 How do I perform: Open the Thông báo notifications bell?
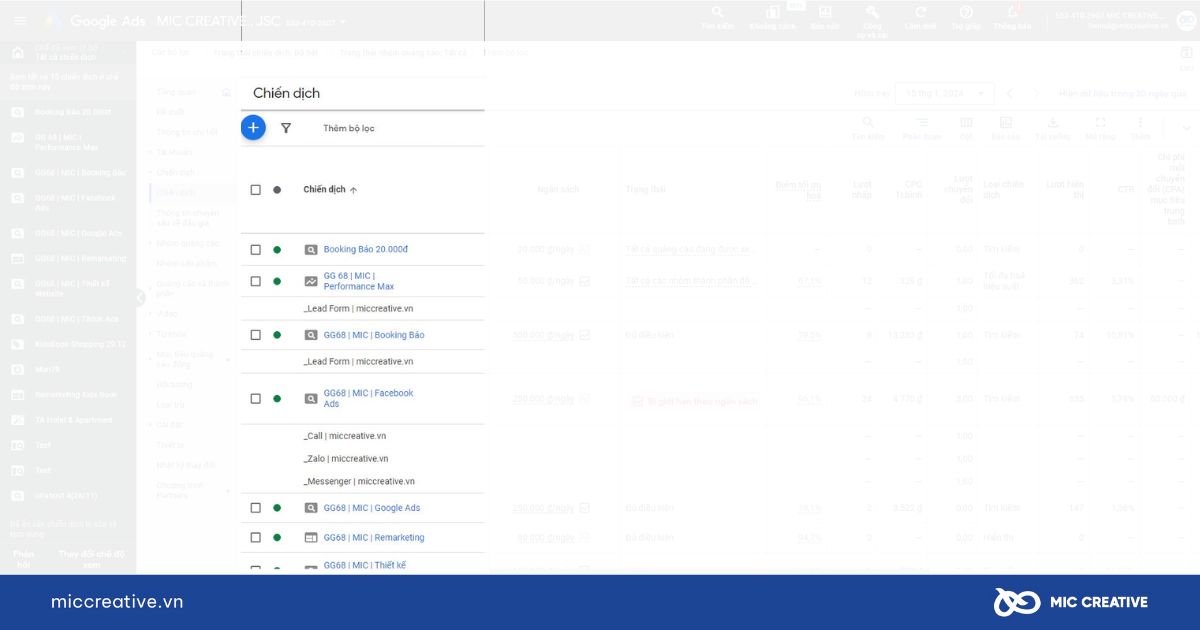coord(1011,13)
